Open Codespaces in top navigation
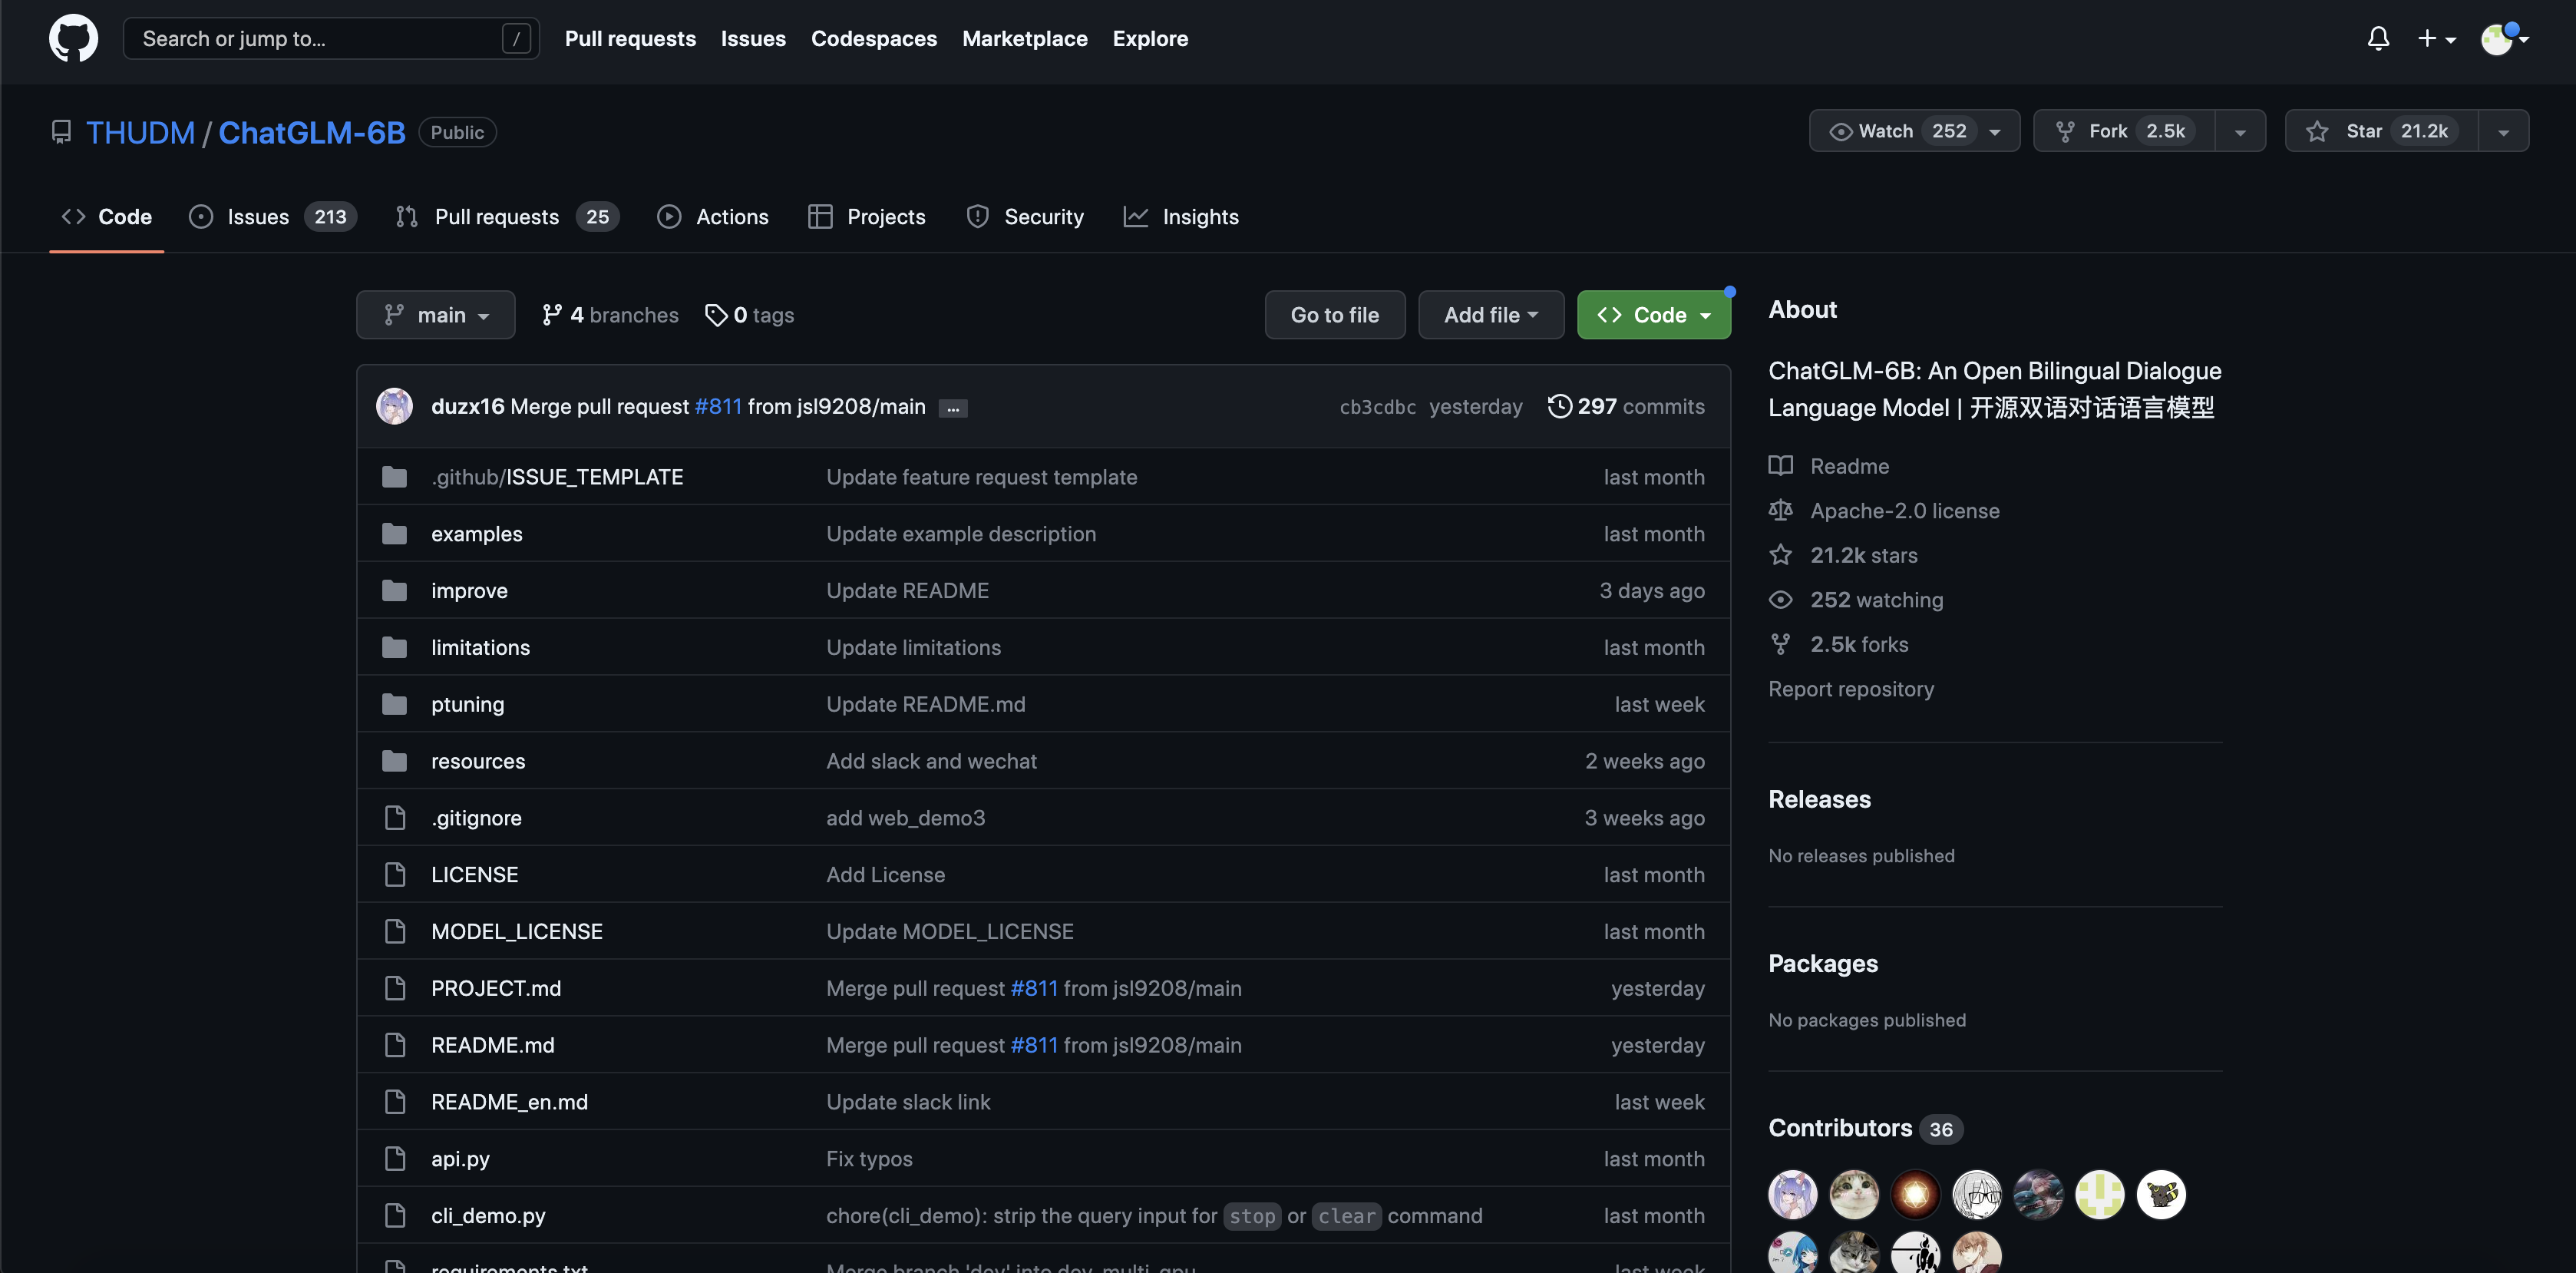The width and height of the screenshot is (2576, 1273). pyautogui.click(x=873, y=38)
